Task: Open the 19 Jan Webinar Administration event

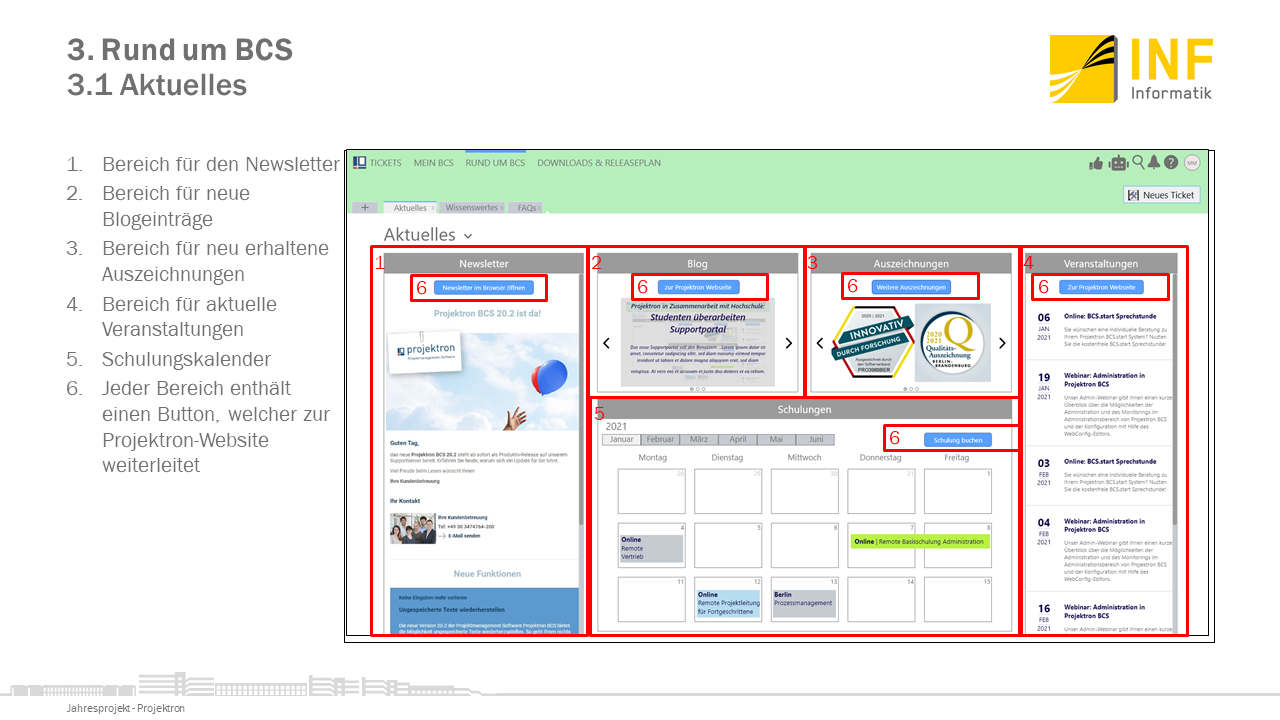Action: (x=1100, y=402)
